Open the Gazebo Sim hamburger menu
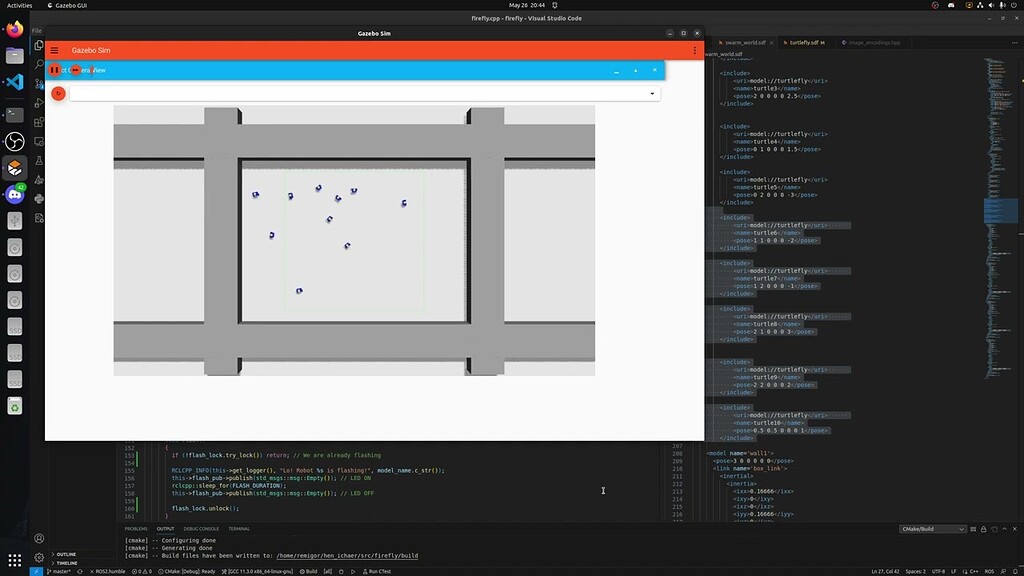The image size is (1024, 576). [x=54, y=50]
